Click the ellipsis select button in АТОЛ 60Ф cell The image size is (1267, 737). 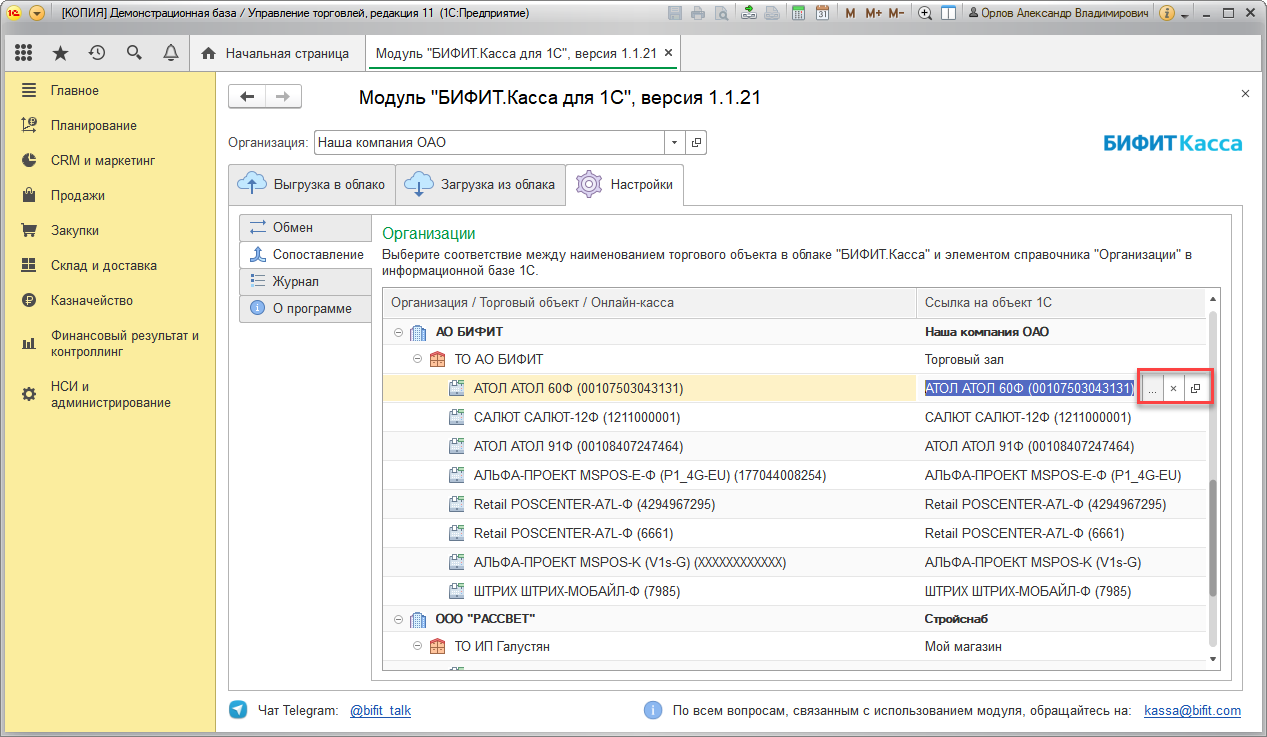(x=1152, y=389)
